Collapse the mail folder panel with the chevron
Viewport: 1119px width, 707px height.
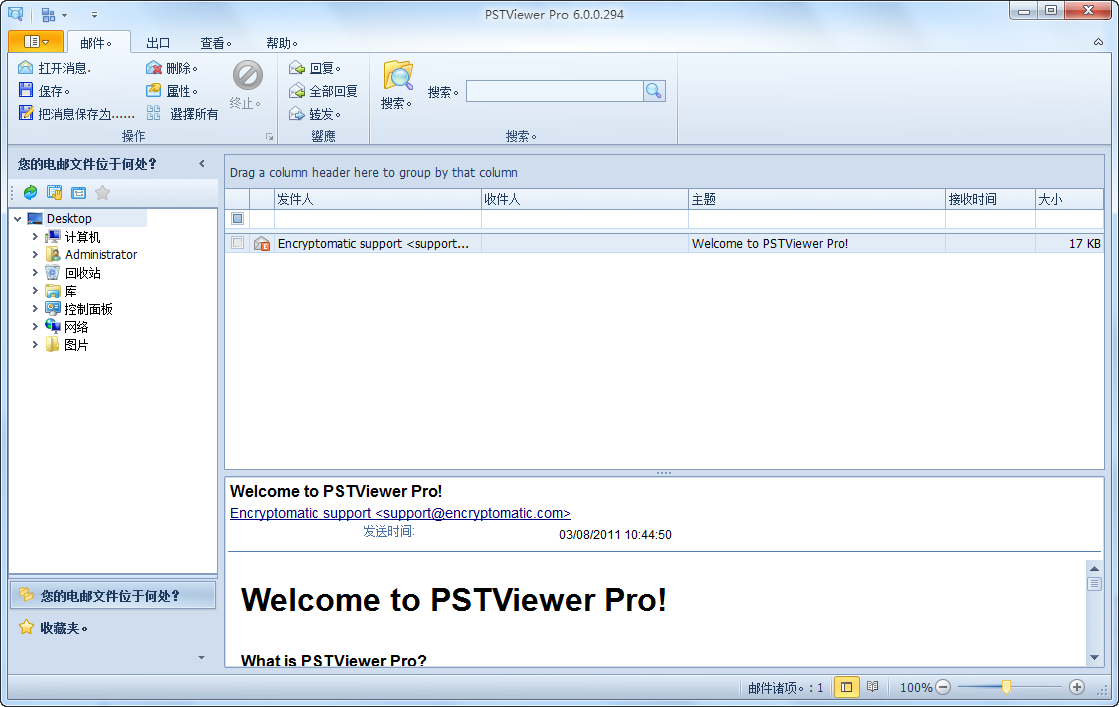coord(201,163)
